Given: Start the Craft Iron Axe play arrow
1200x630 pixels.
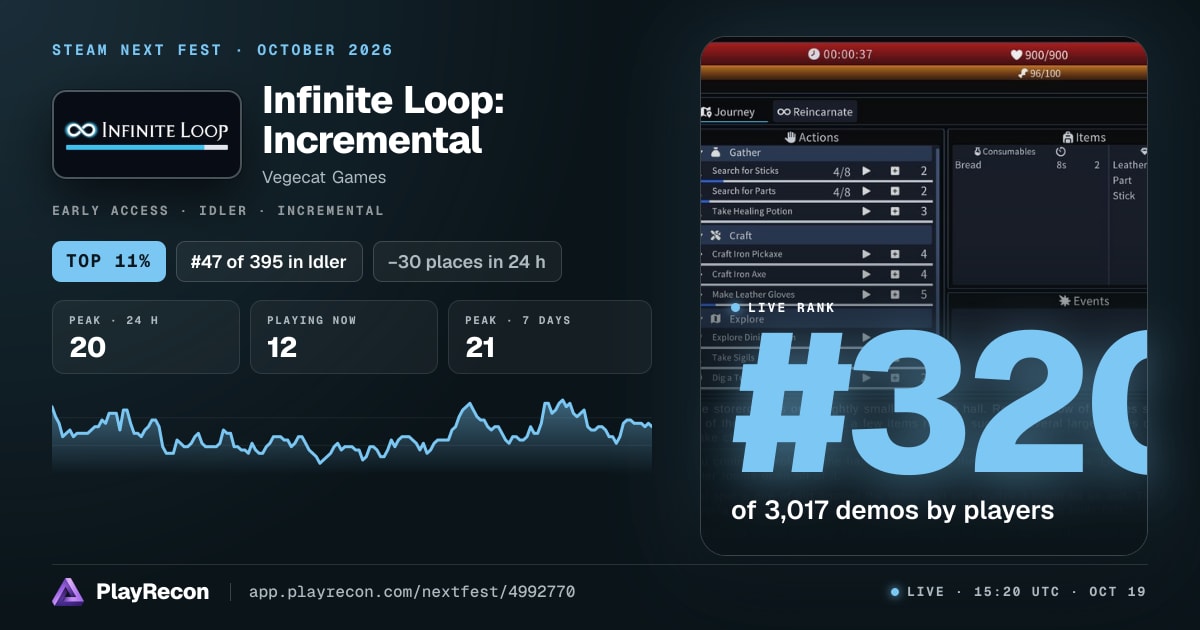Looking at the screenshot, I should pyautogui.click(x=866, y=274).
